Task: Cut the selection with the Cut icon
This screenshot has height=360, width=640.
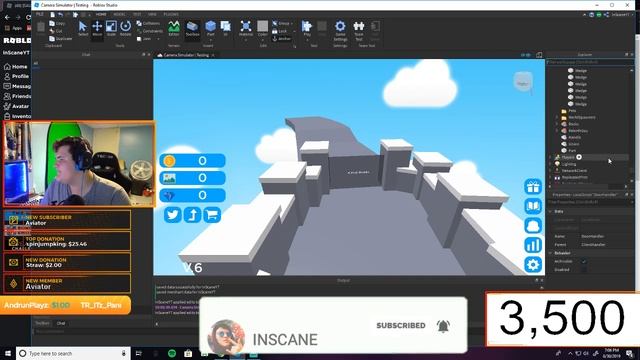Action: click(x=52, y=31)
